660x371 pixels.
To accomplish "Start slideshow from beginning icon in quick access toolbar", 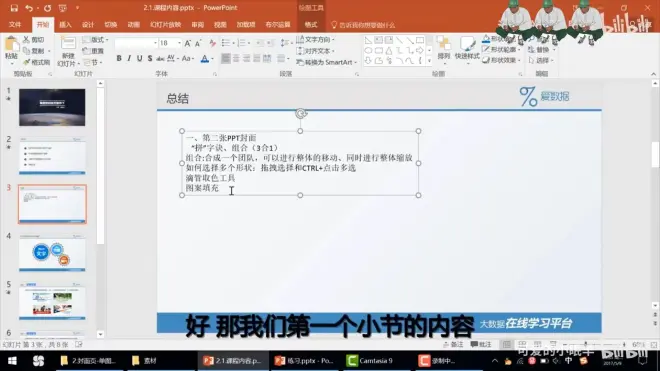I will pos(63,8).
